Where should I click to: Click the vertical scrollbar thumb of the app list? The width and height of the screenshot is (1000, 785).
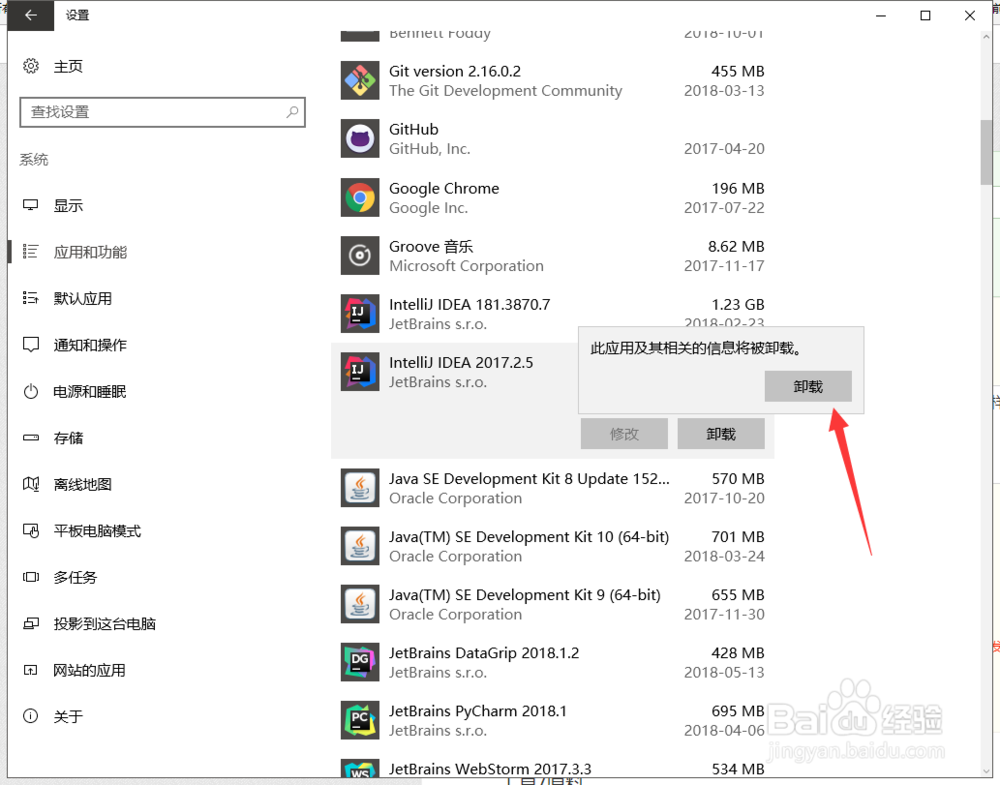[986, 152]
